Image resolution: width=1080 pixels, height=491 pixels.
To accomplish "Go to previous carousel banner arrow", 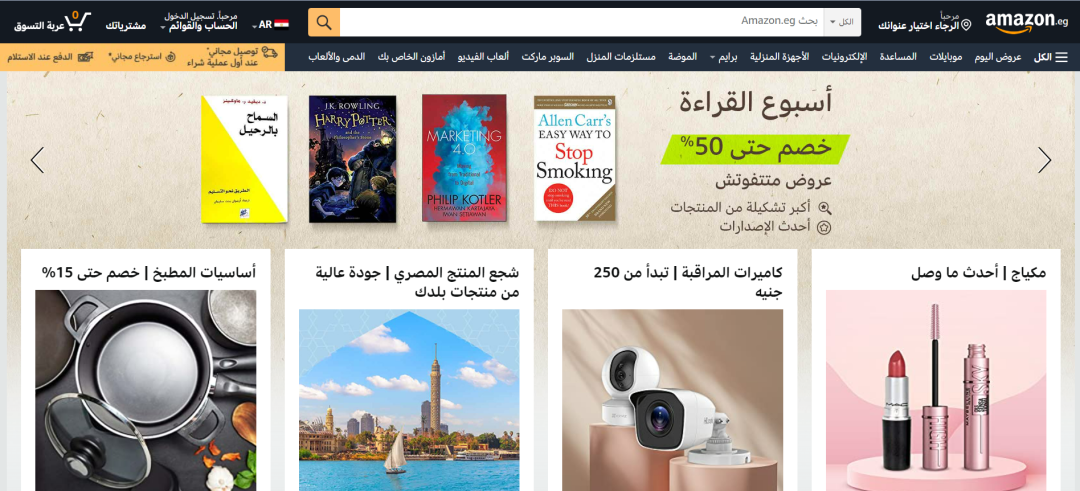I will [37, 160].
